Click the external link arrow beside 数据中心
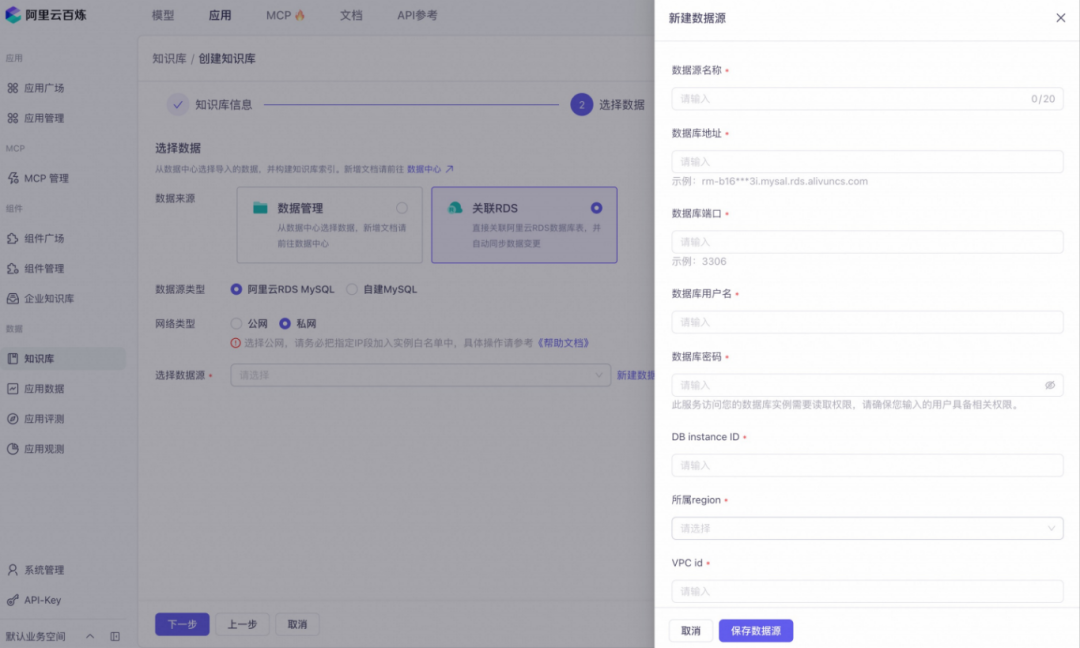This screenshot has width=1080, height=648. (x=449, y=169)
